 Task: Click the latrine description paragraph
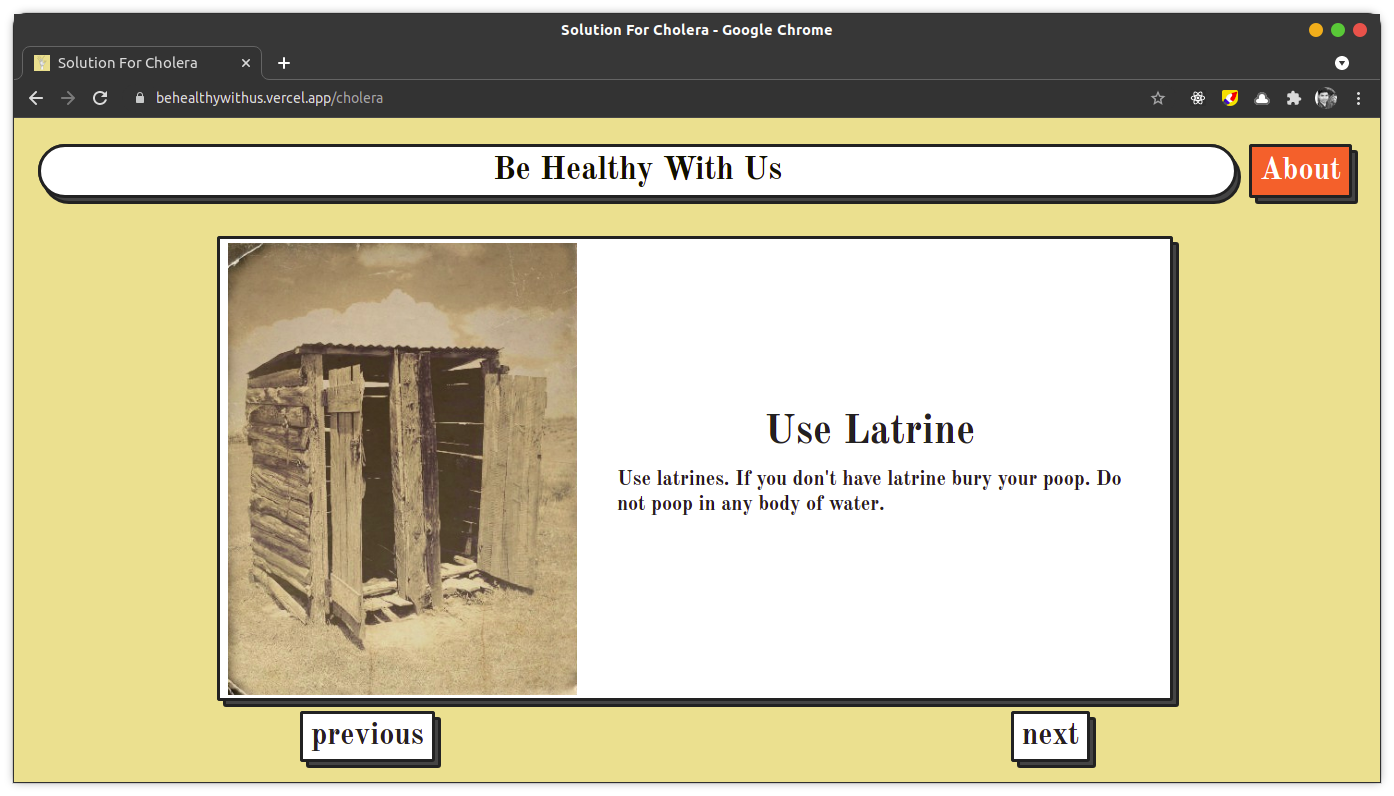pyautogui.click(x=869, y=491)
